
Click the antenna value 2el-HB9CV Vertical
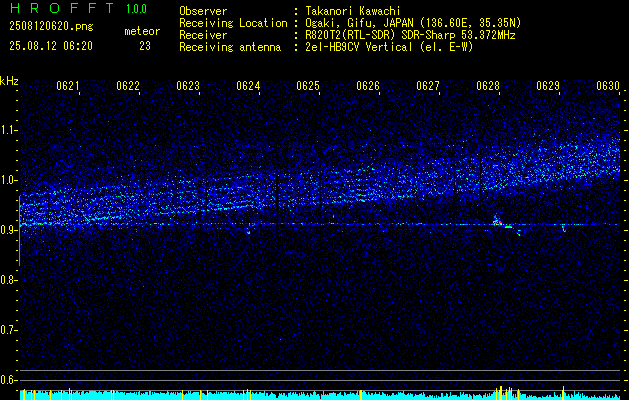click(359, 47)
